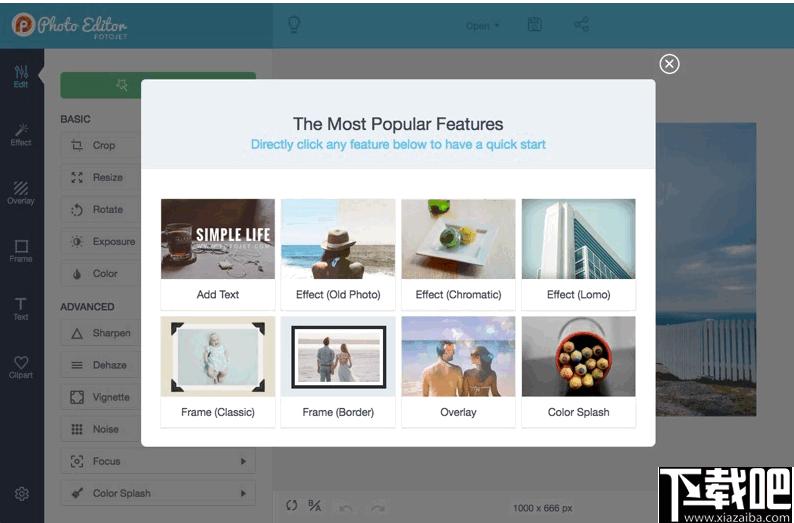This screenshot has height=523, width=794.
Task: Select the Color adjustment tool
Action: point(101,273)
